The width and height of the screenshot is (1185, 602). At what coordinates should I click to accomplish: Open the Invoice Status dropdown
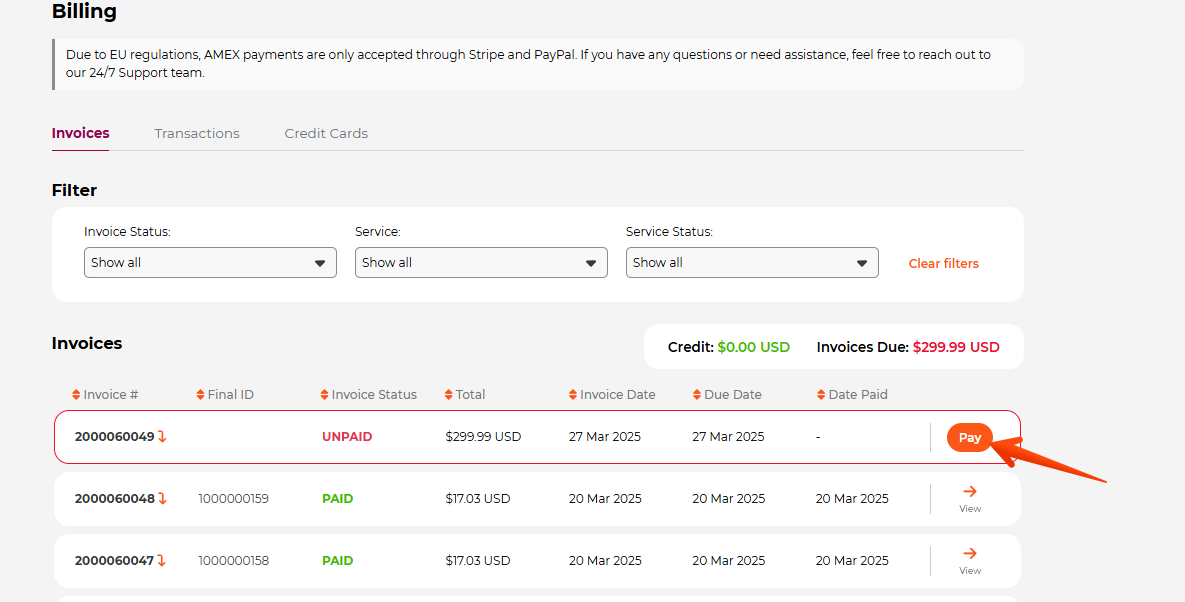pos(210,263)
